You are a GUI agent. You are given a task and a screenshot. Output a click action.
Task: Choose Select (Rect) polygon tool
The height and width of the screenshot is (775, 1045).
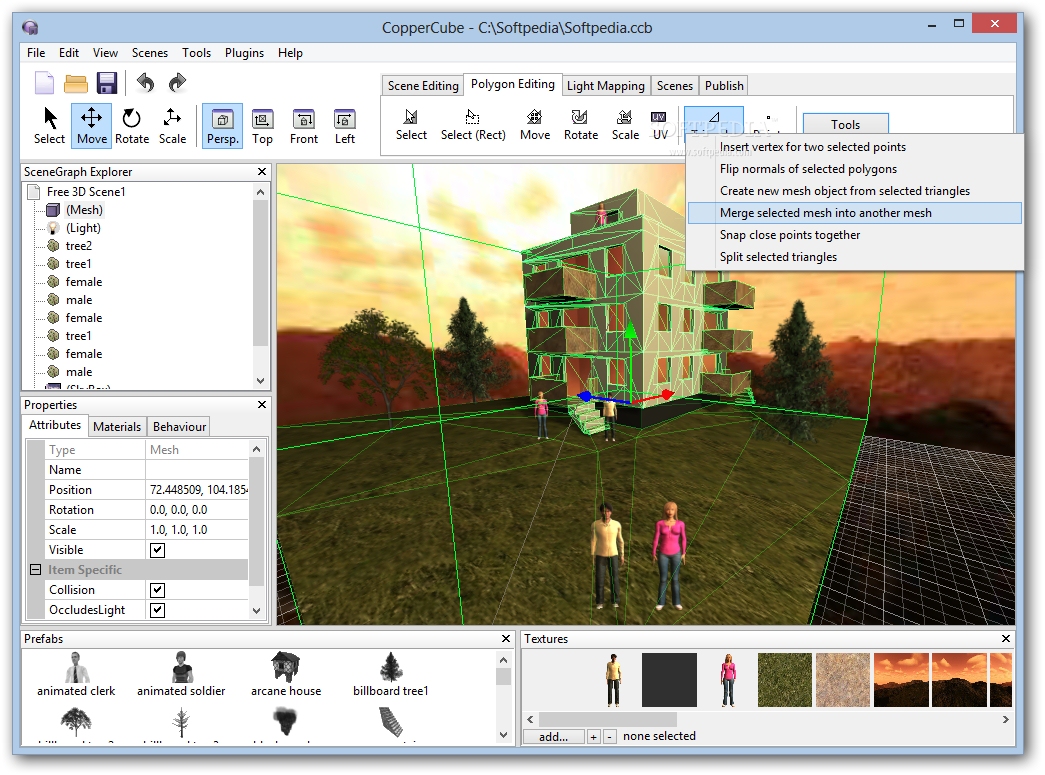(473, 125)
